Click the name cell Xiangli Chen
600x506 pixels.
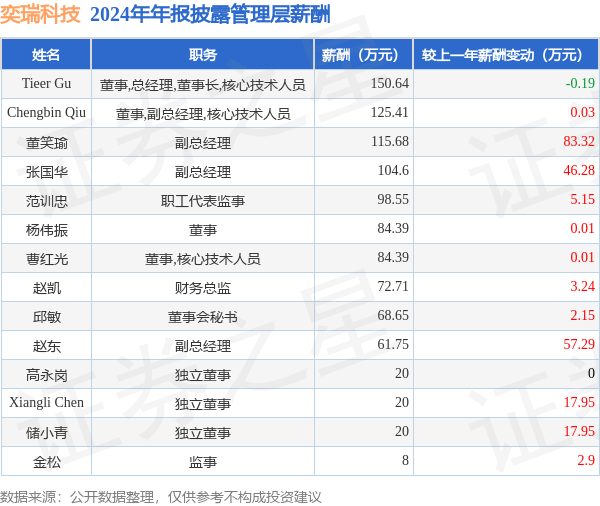(46, 403)
